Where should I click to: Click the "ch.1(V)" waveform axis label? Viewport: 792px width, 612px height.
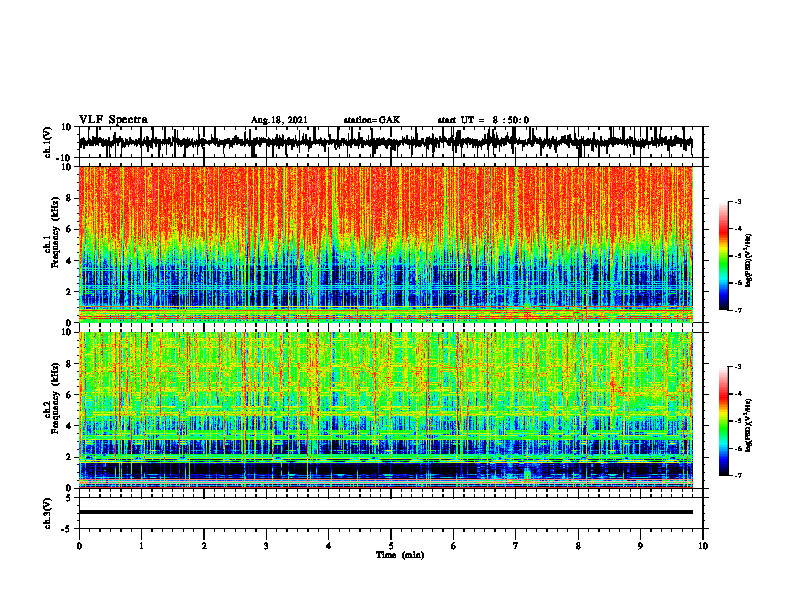pos(48,142)
